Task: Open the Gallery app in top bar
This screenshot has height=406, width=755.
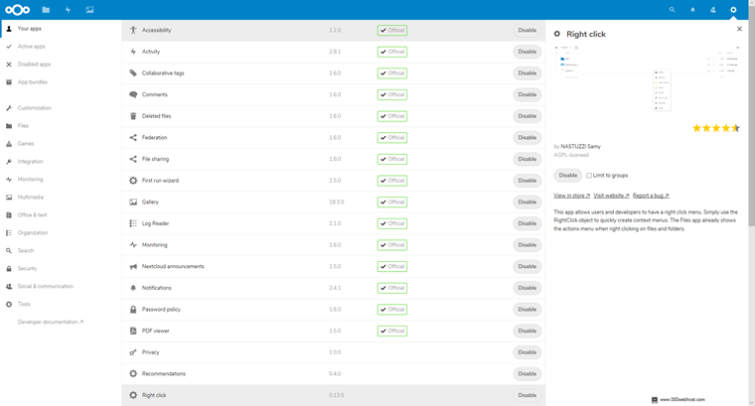Action: coord(90,10)
